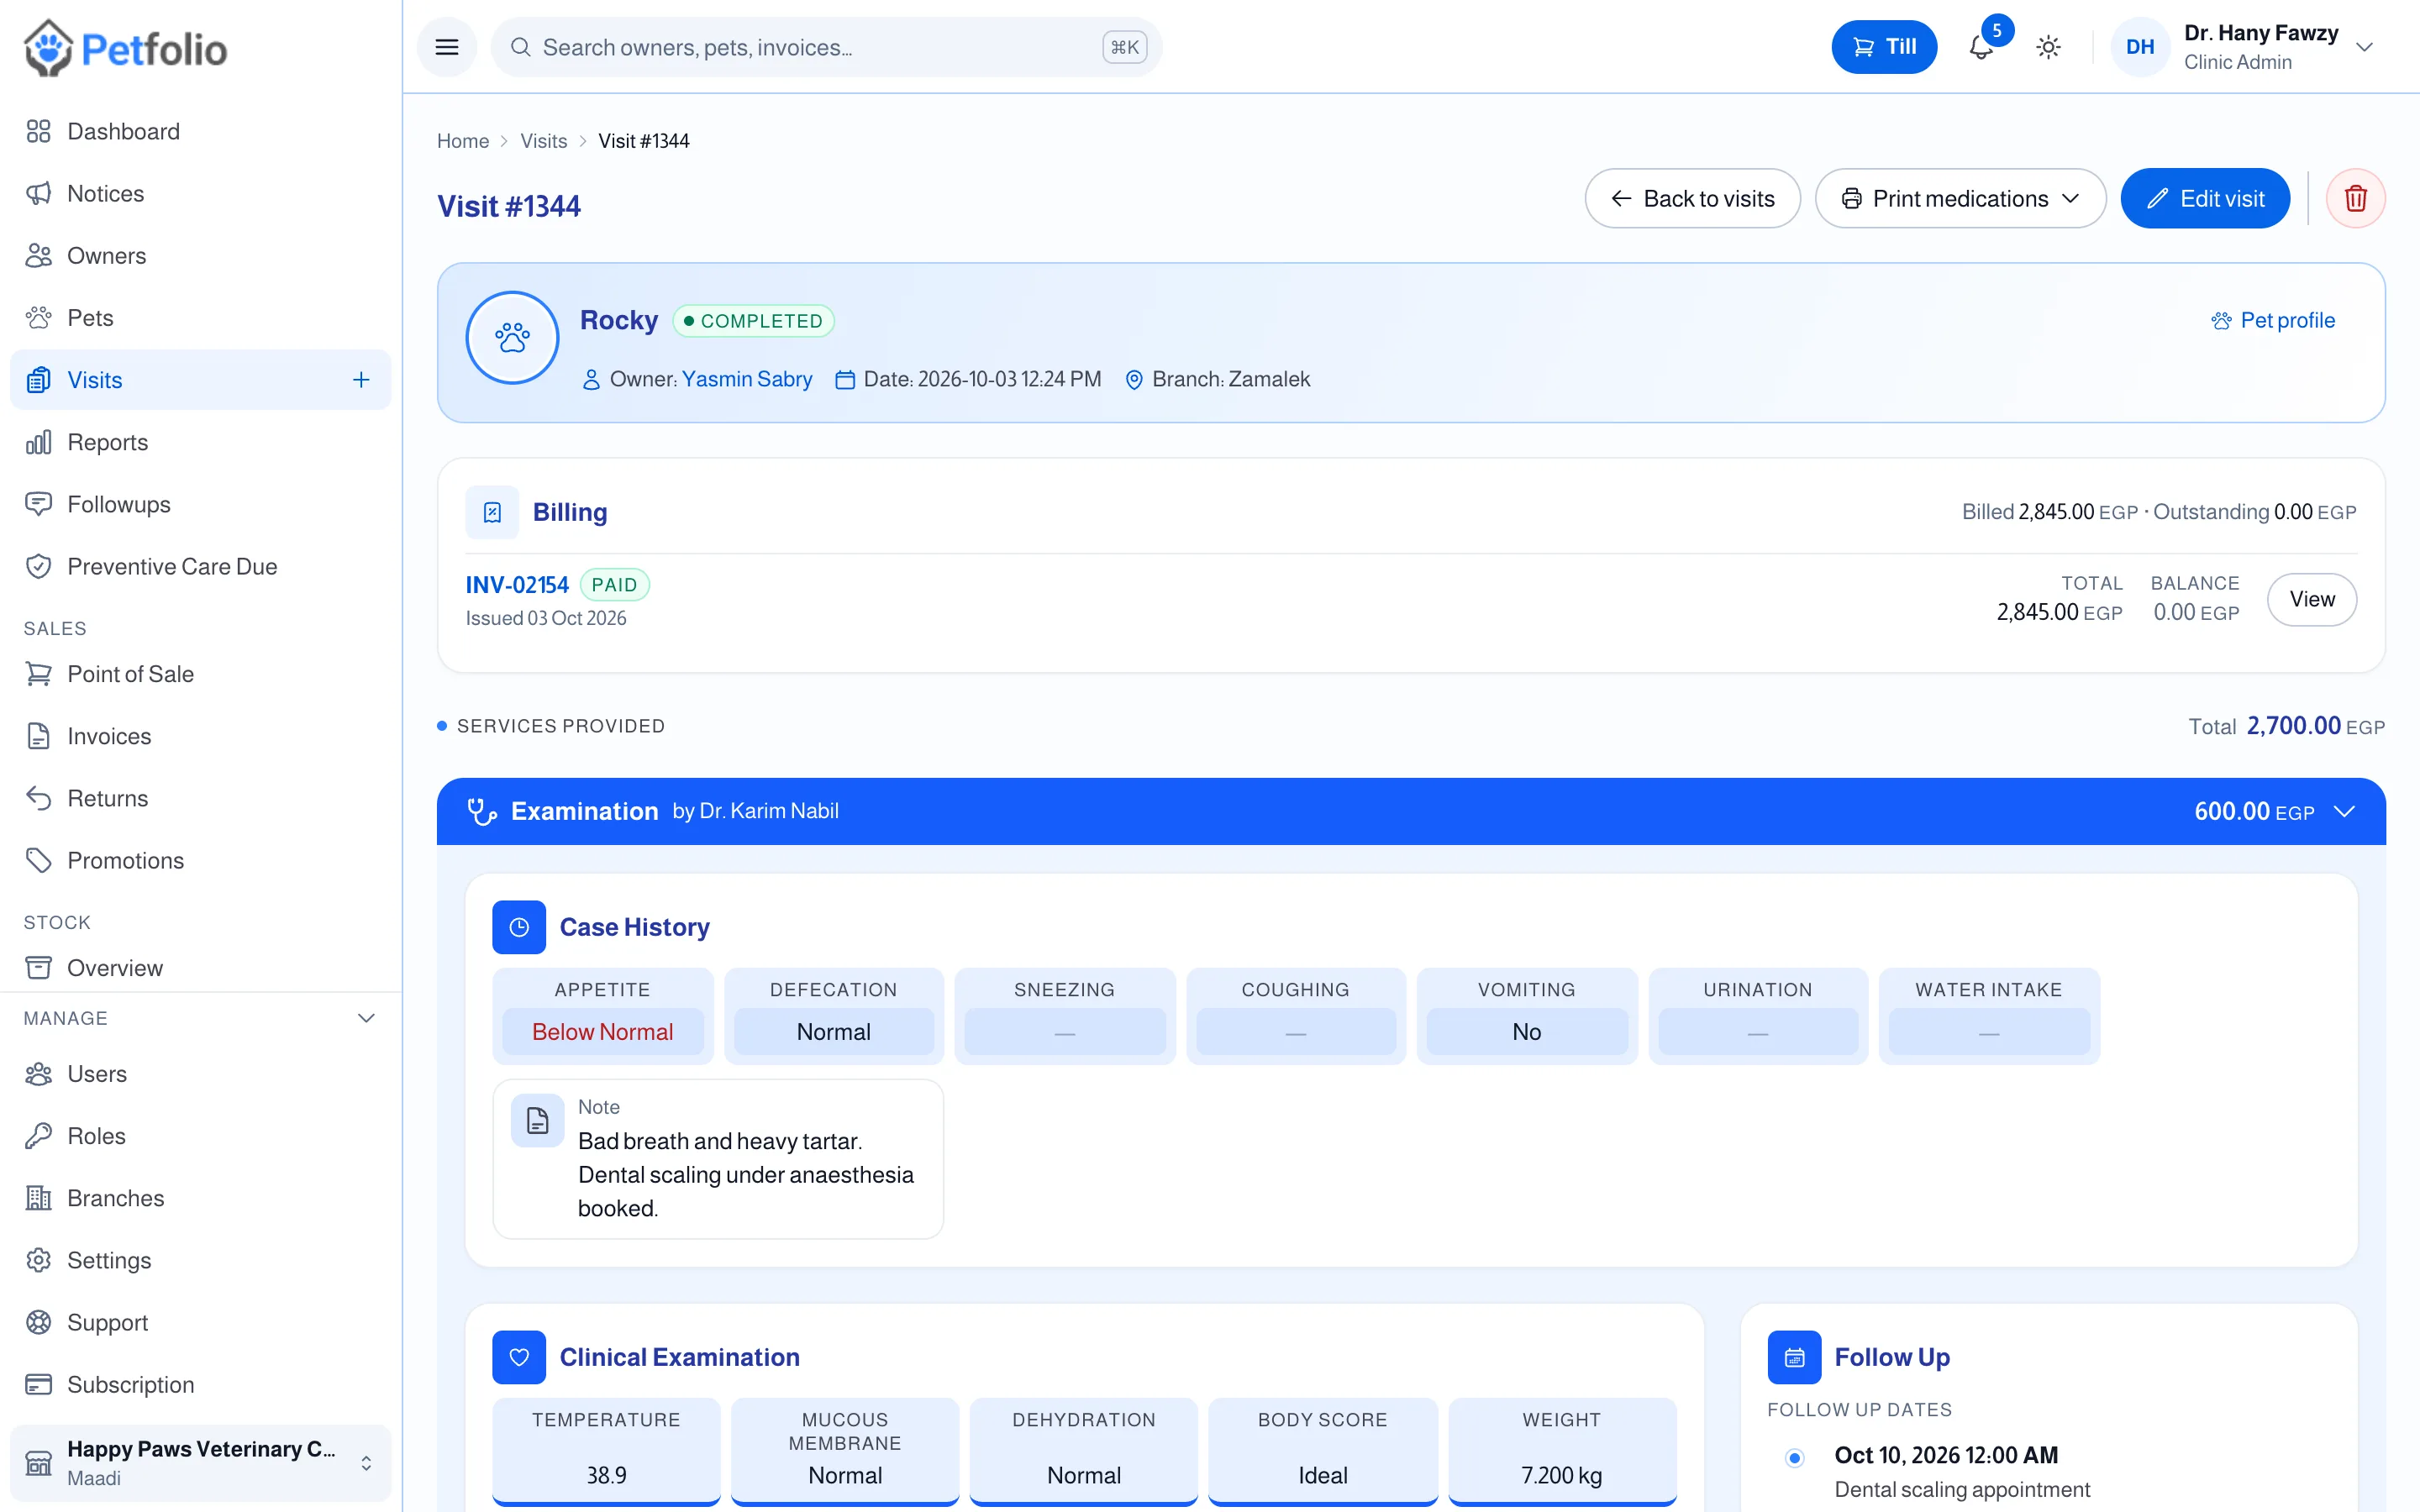Open notifications bell with 5 badge
2420x1512 pixels.
(x=1982, y=47)
